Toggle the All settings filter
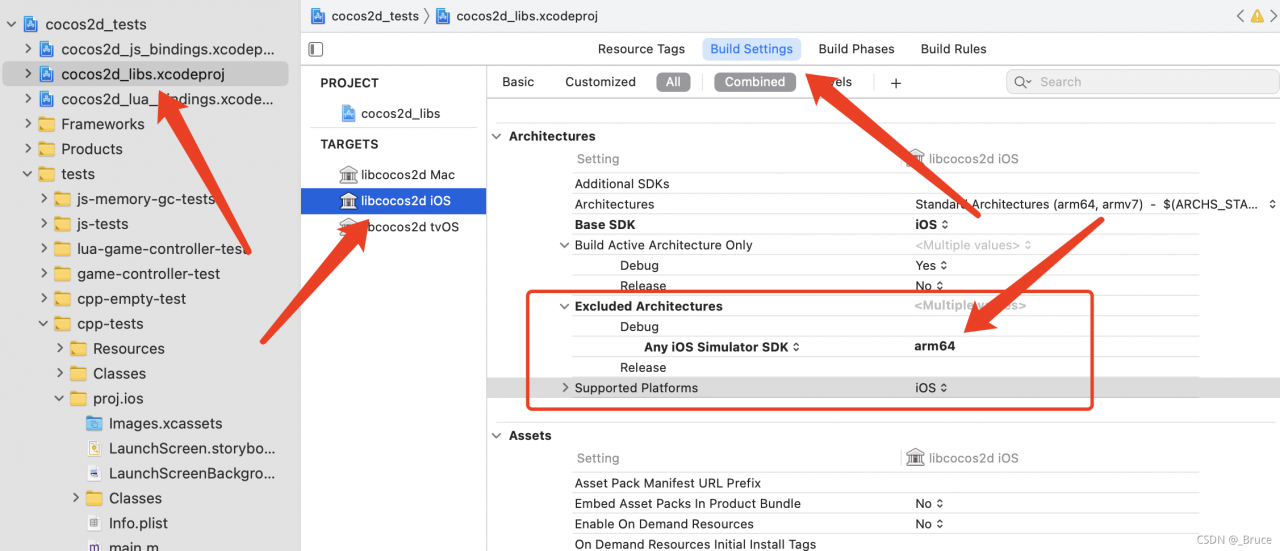 673,82
